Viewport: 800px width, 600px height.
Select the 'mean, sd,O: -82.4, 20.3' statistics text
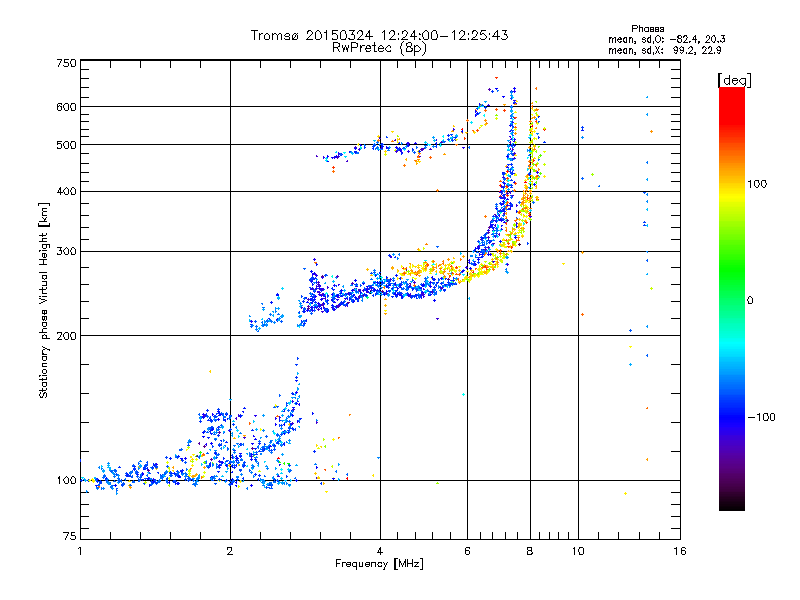pos(666,39)
